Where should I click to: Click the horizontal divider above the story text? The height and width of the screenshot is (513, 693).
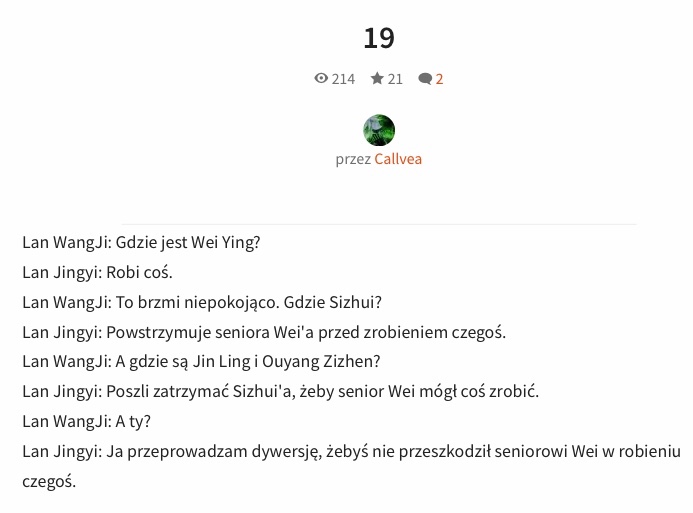379,224
